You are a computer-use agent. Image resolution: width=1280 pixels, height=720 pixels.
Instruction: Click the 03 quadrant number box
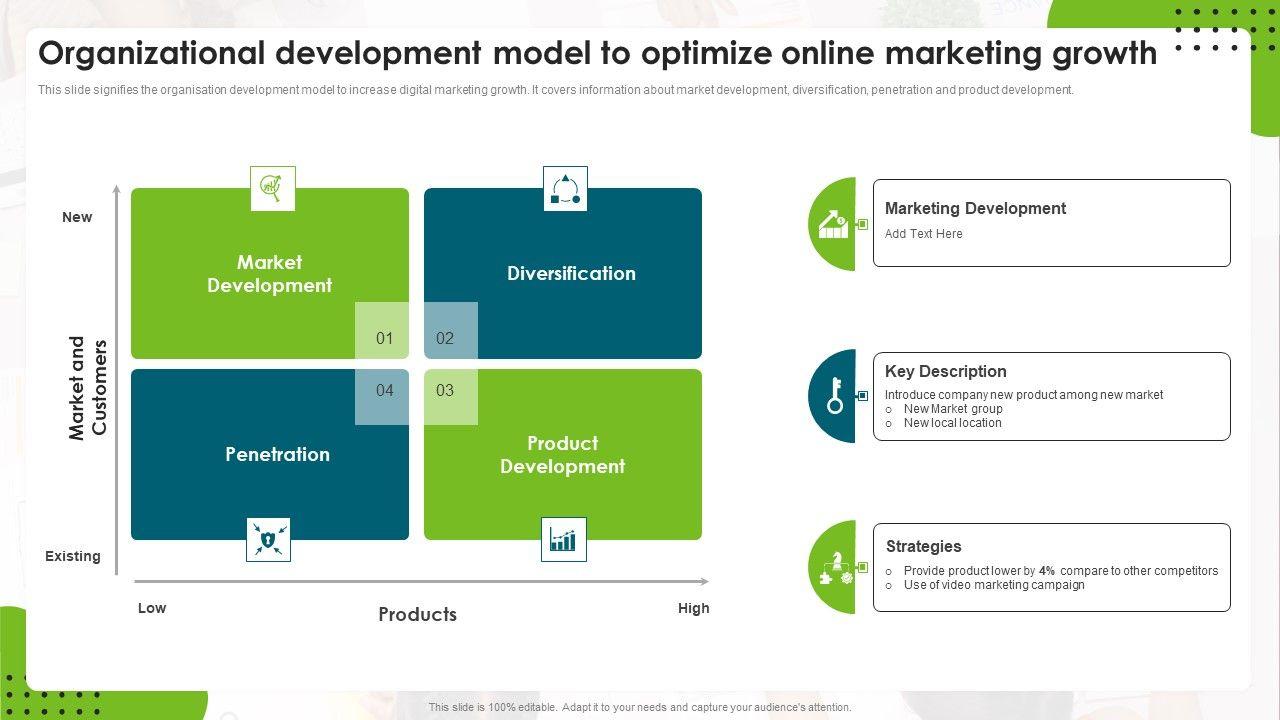pos(446,391)
